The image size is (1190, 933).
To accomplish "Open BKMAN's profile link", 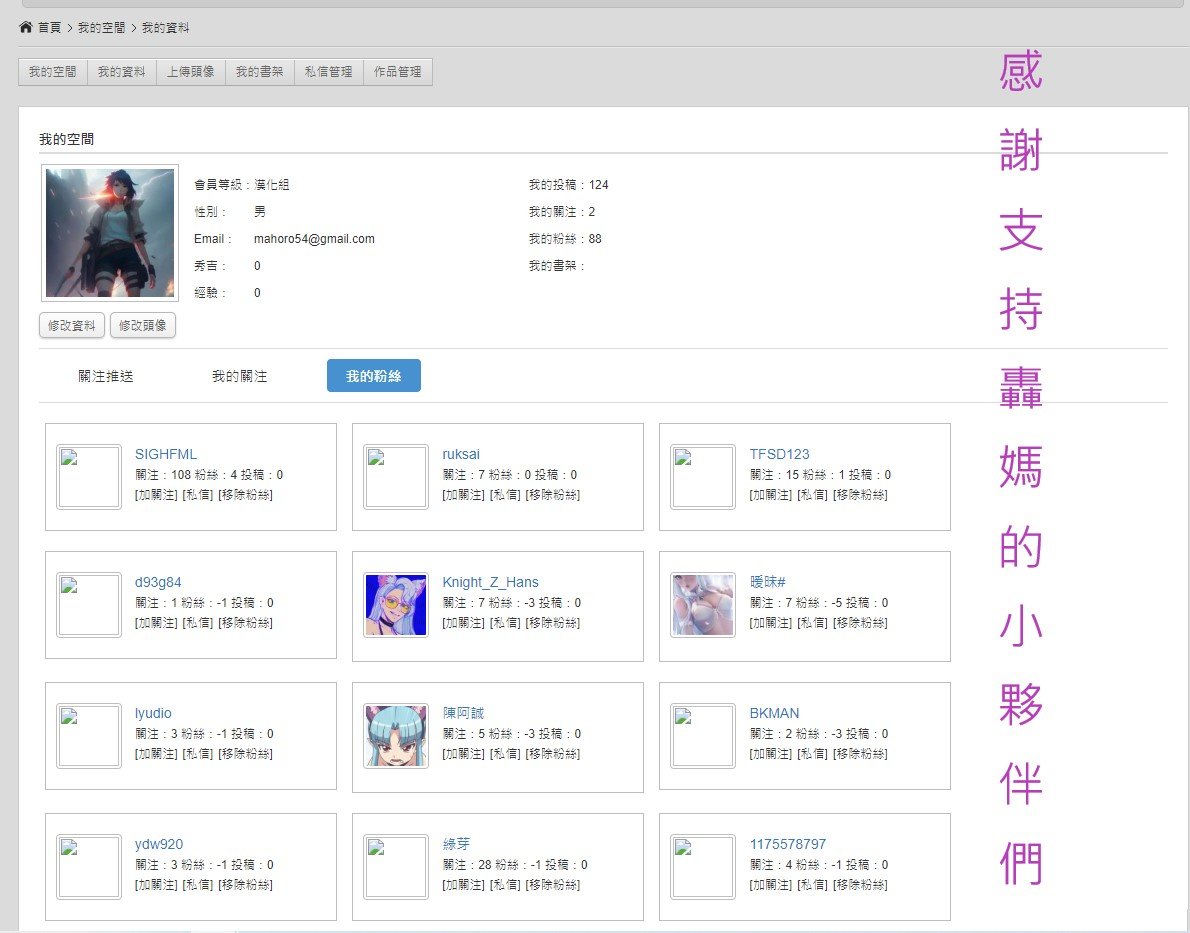I will click(774, 713).
